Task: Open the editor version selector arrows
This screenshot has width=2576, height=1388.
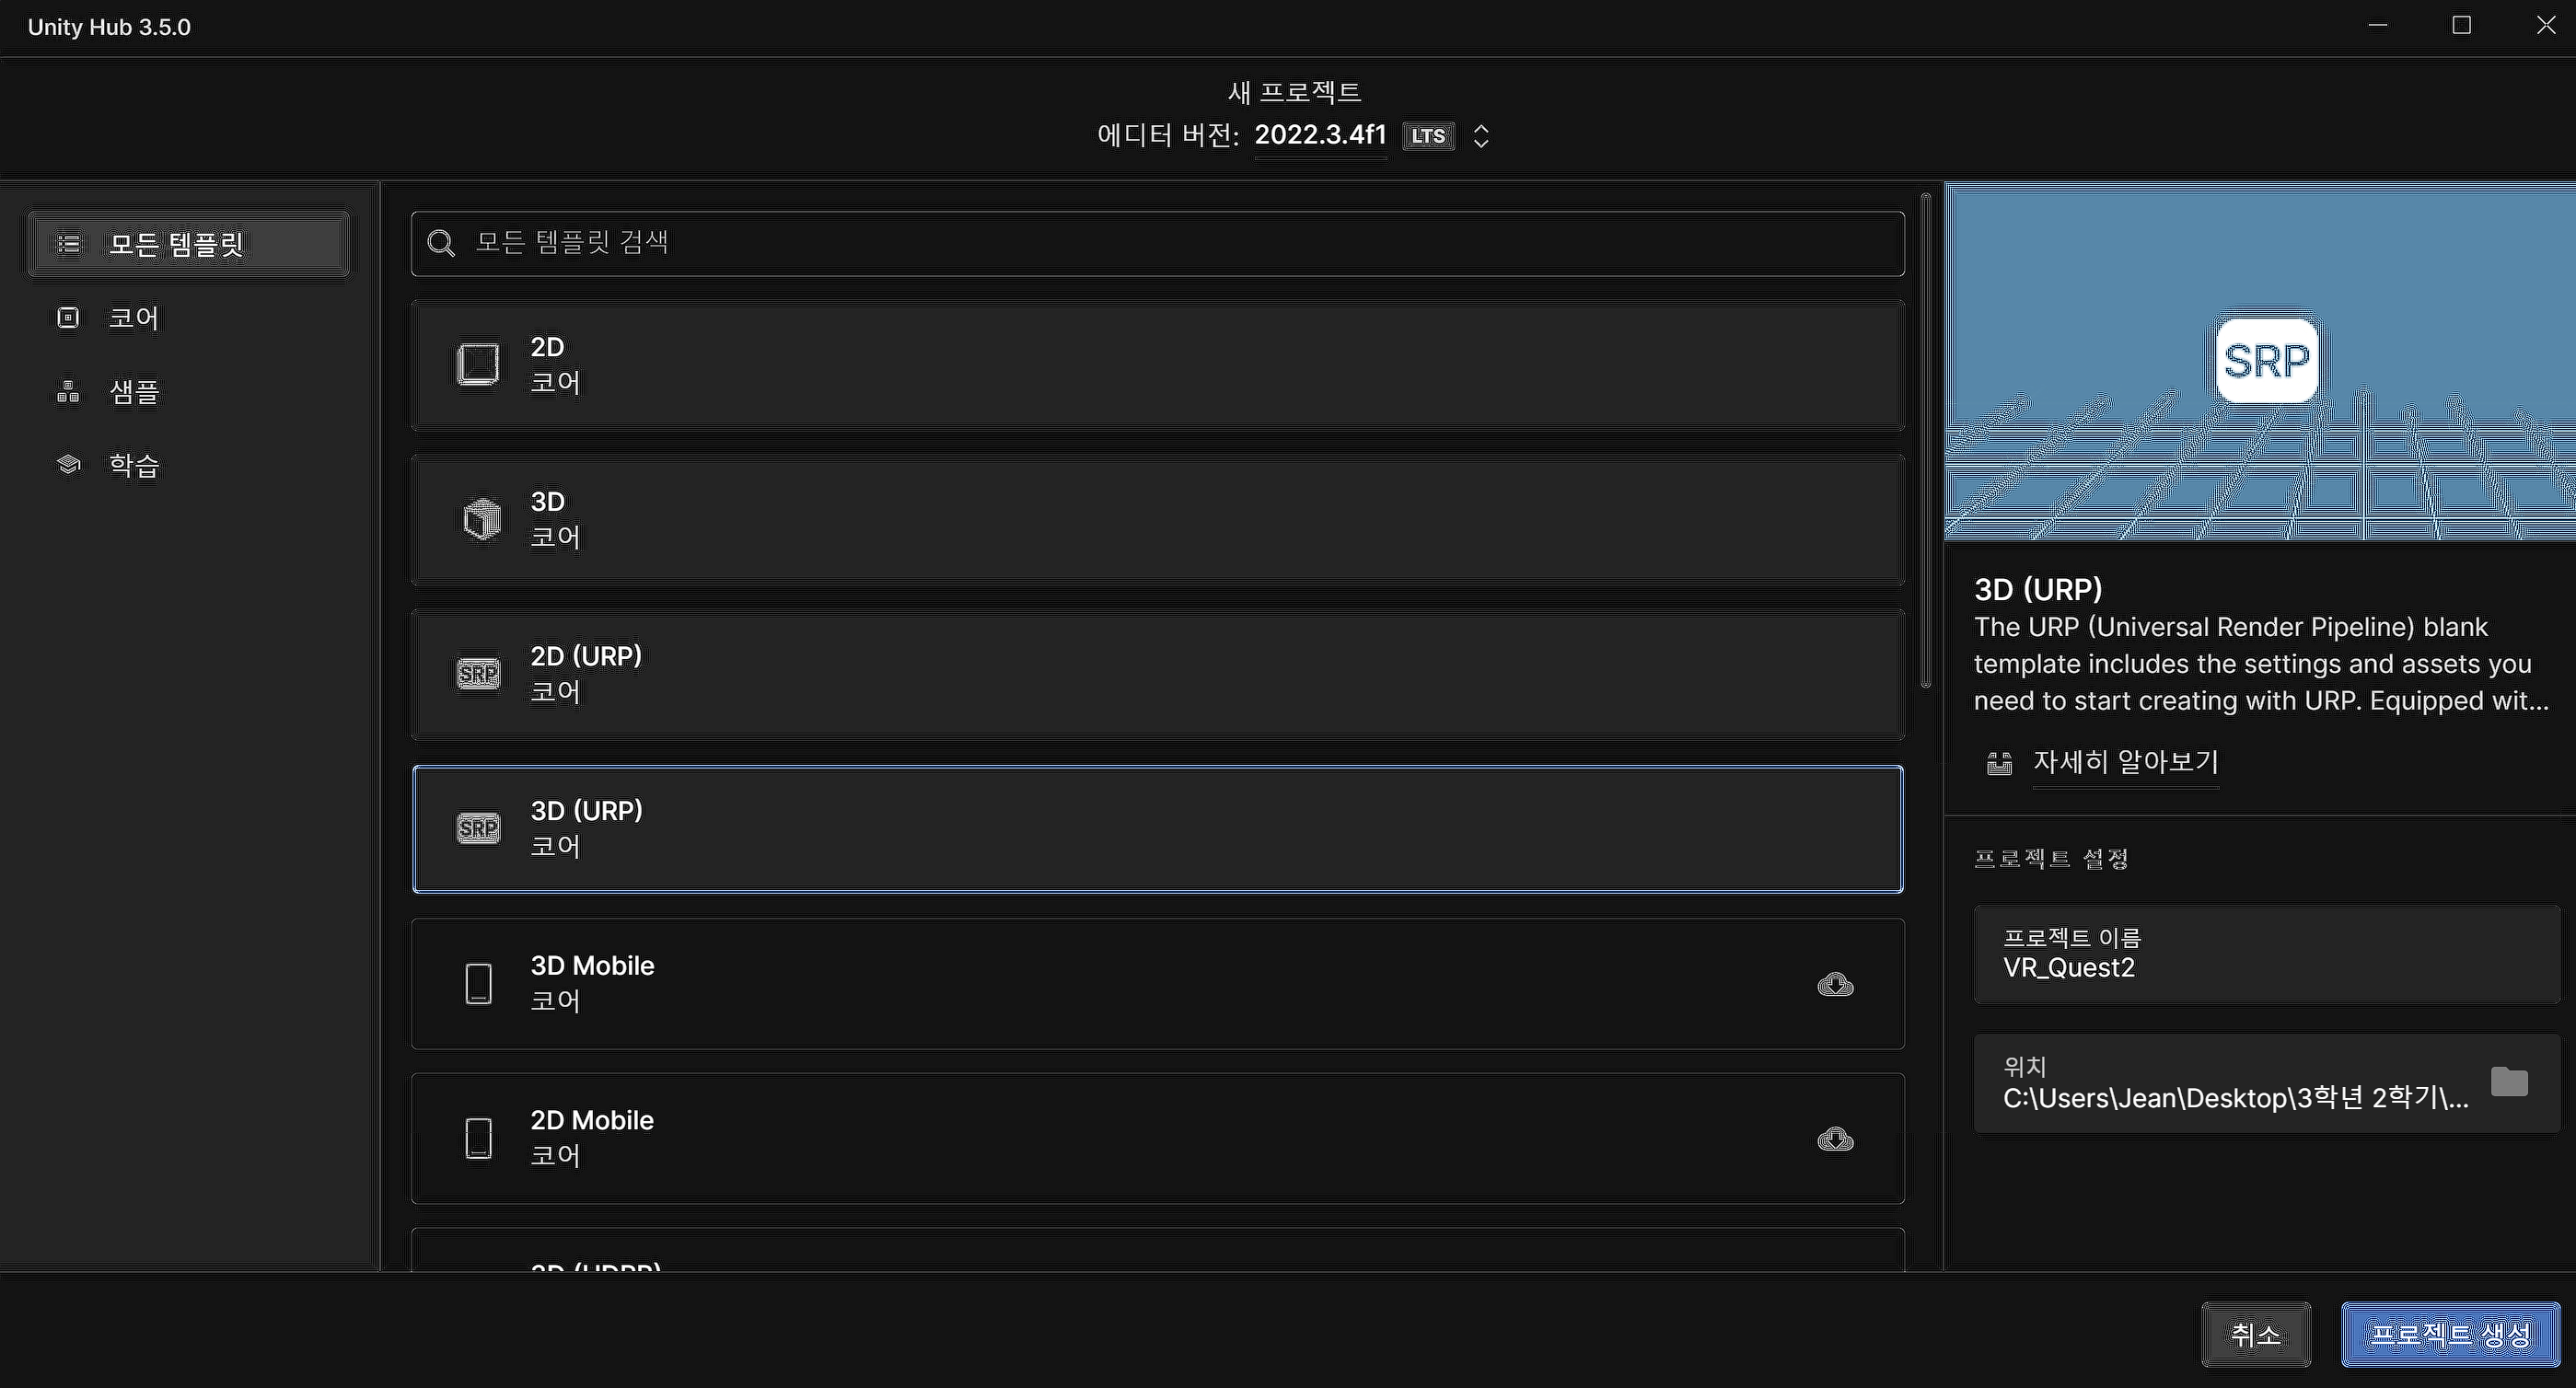Action: pyautogui.click(x=1481, y=136)
